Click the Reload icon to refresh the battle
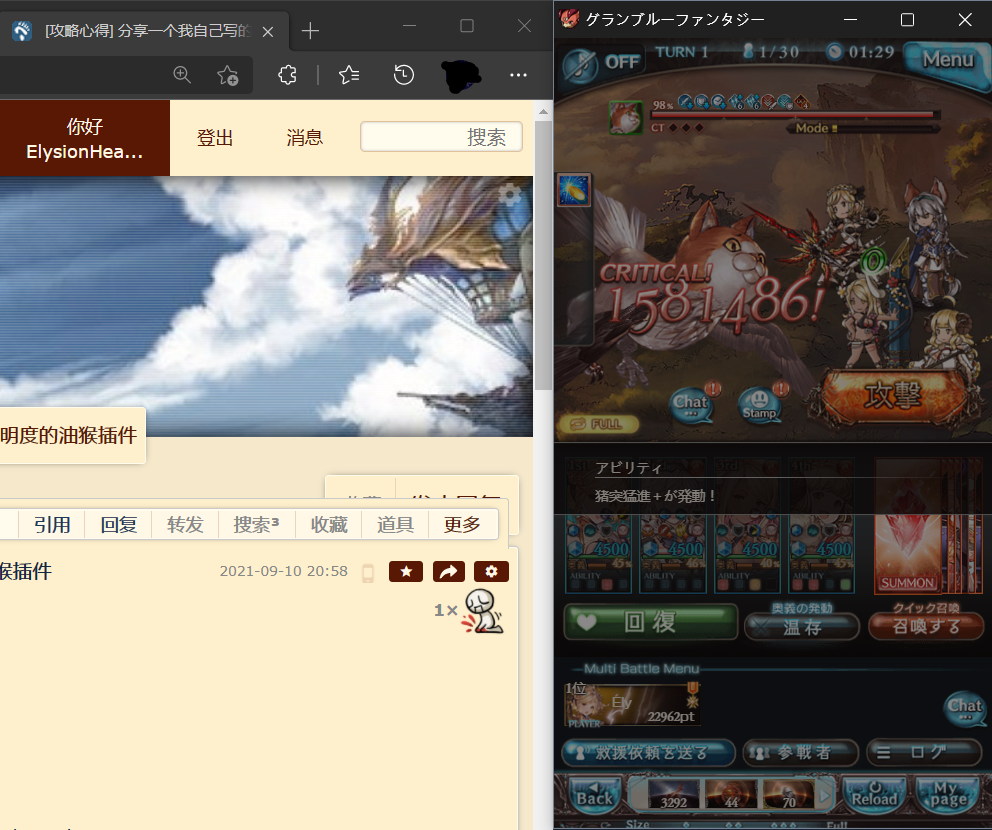Screen dimensions: 992x830 click(873, 795)
